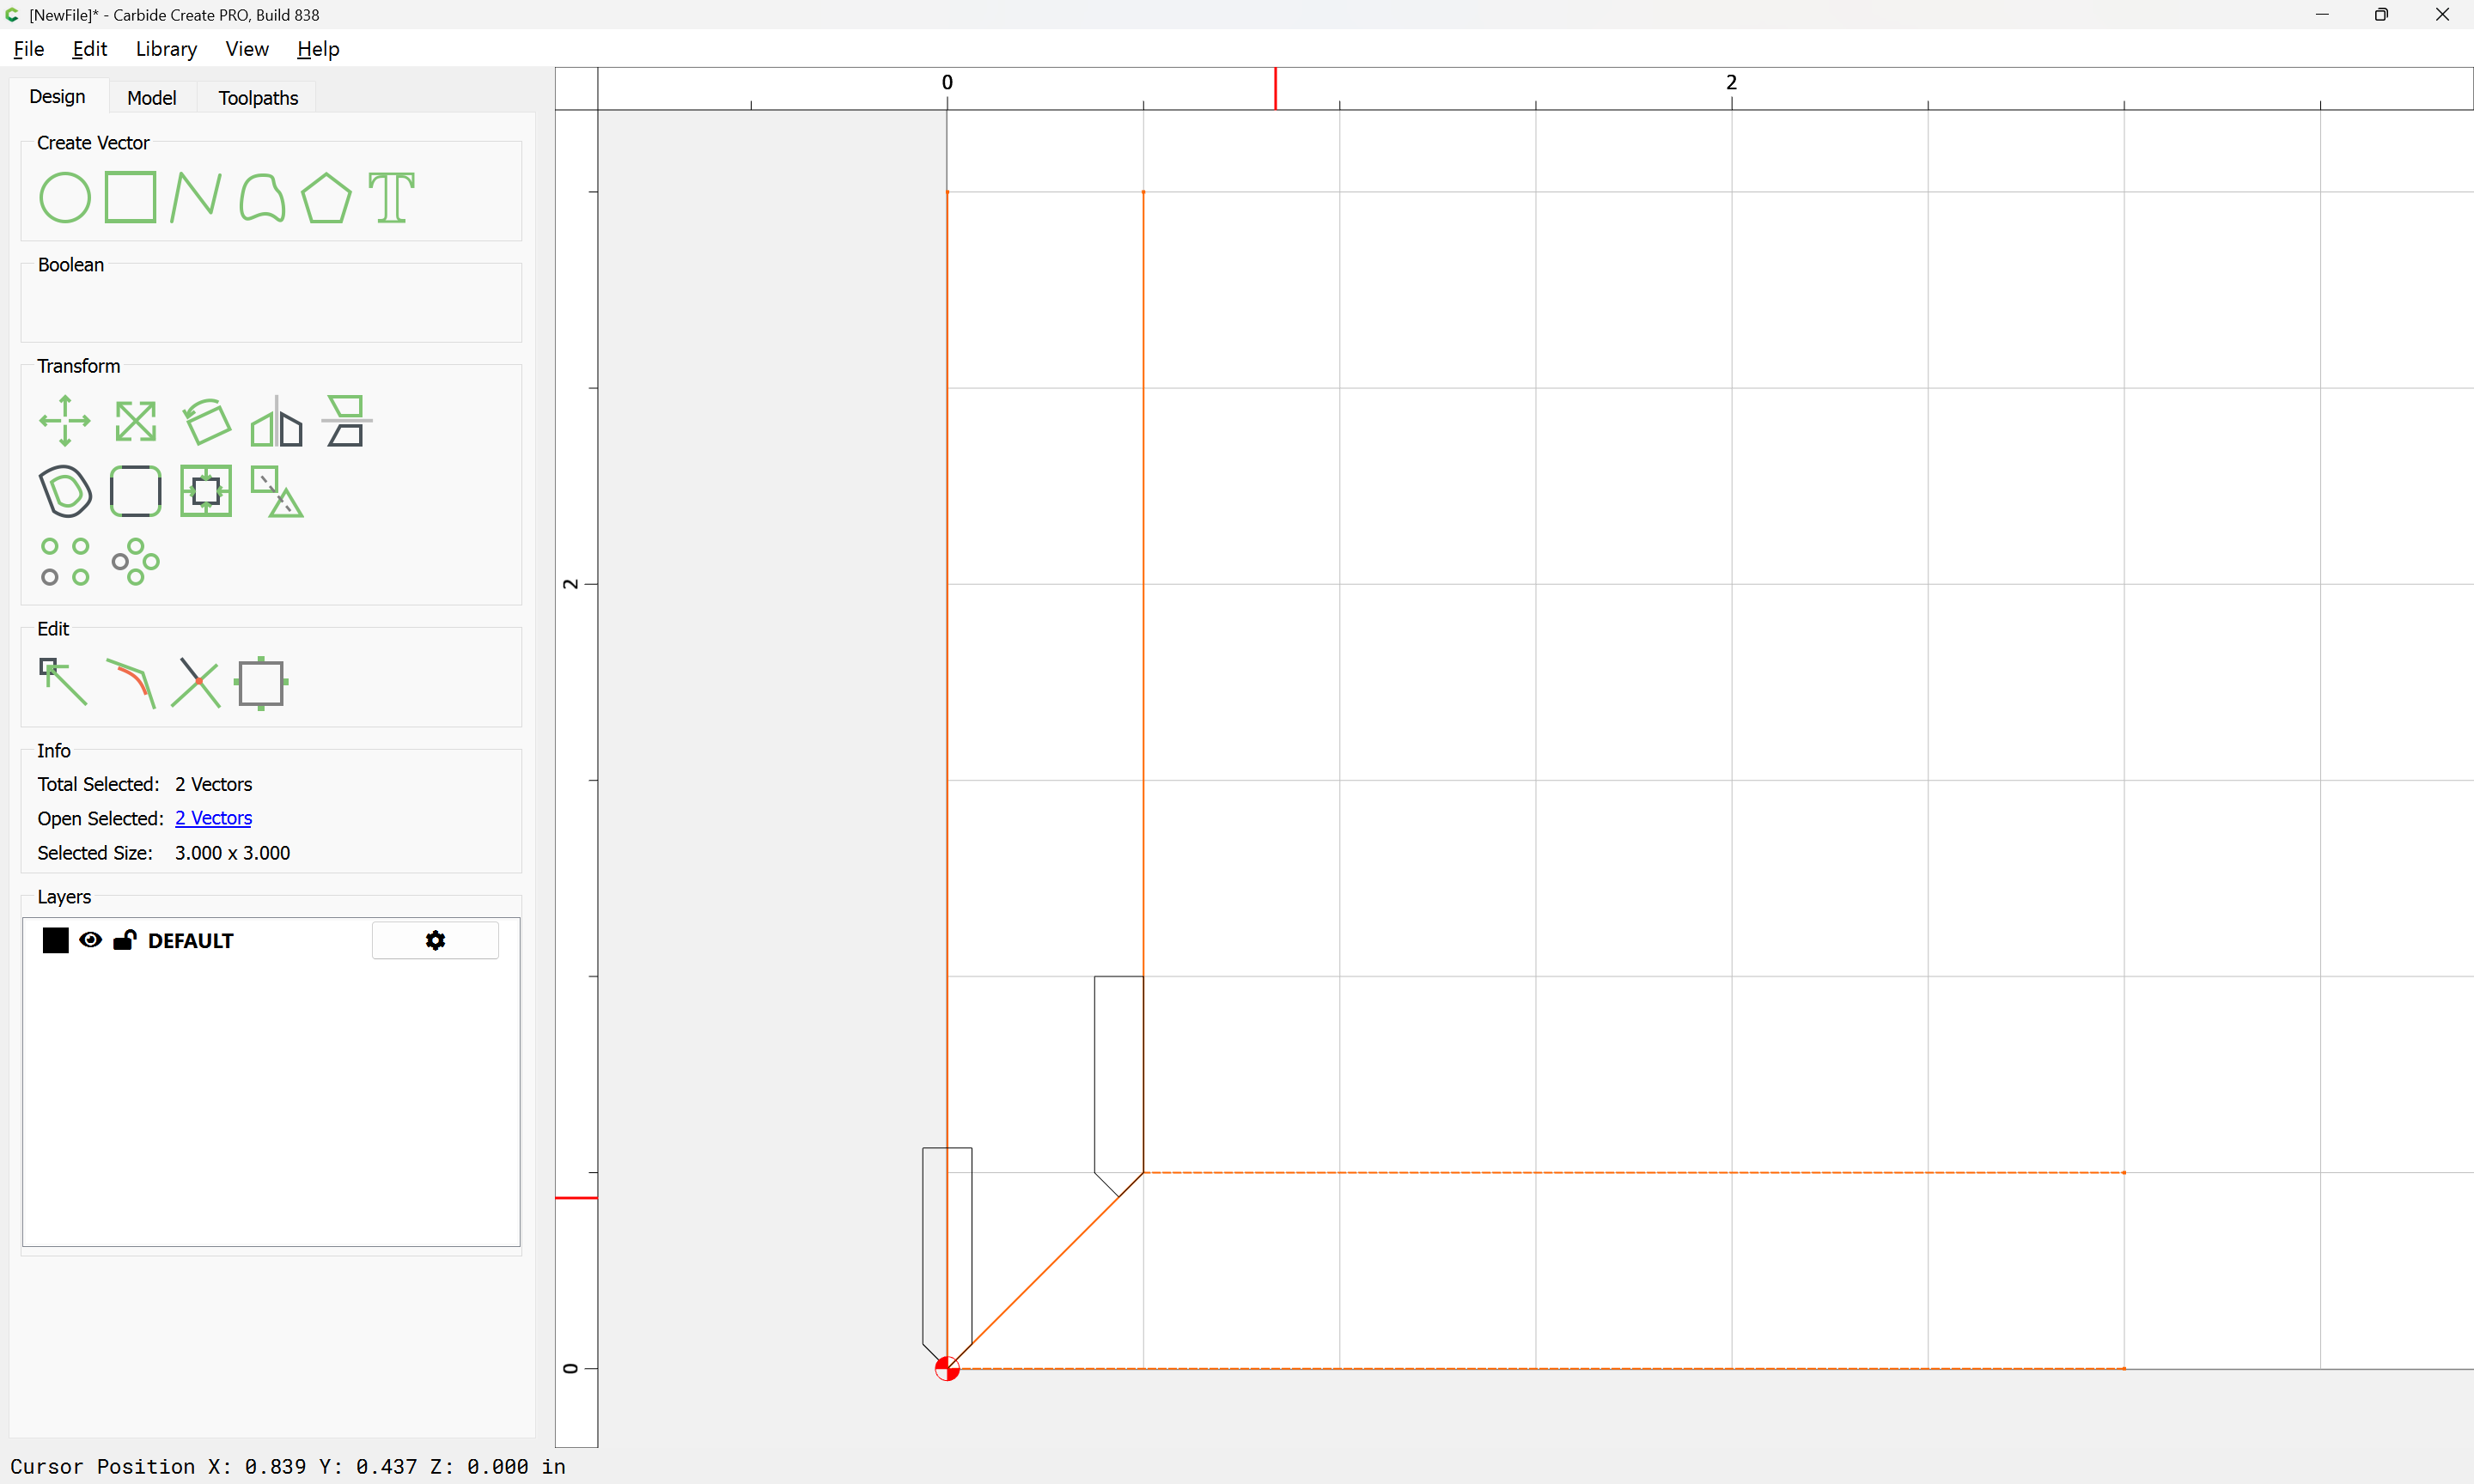Activate the Node Edit tool
The height and width of the screenshot is (1484, 2474).
pos(63,683)
